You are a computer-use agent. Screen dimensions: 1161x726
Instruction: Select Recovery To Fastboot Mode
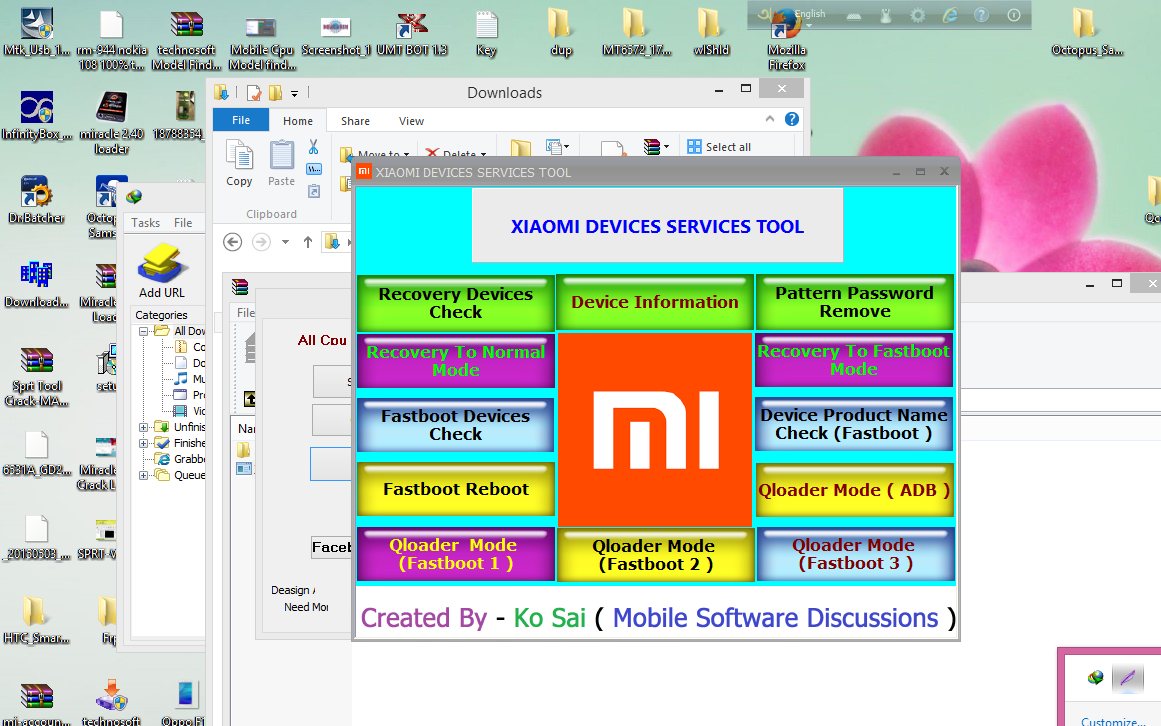click(x=854, y=360)
